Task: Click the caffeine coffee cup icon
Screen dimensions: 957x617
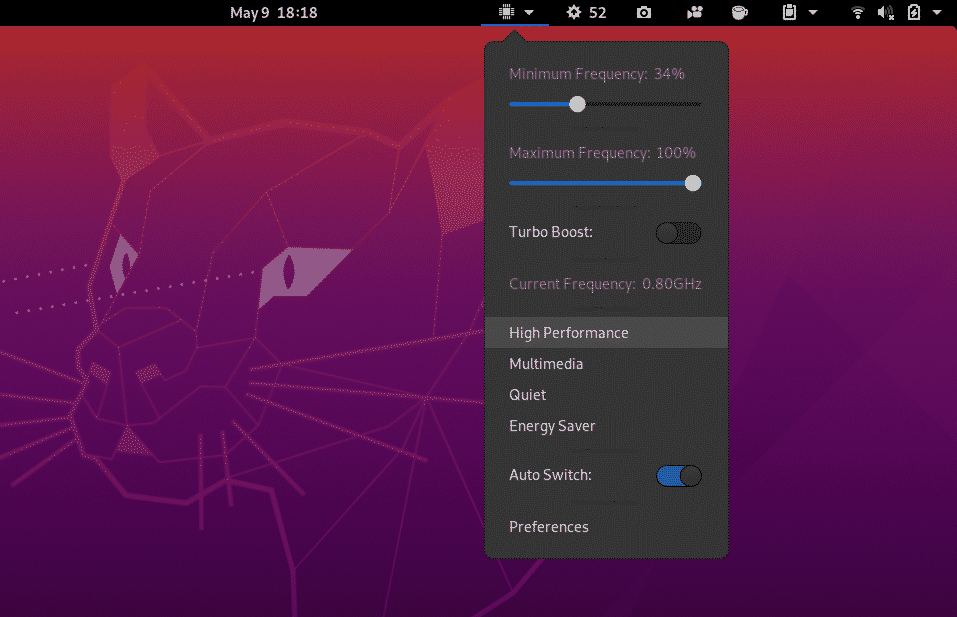Action: coord(740,12)
